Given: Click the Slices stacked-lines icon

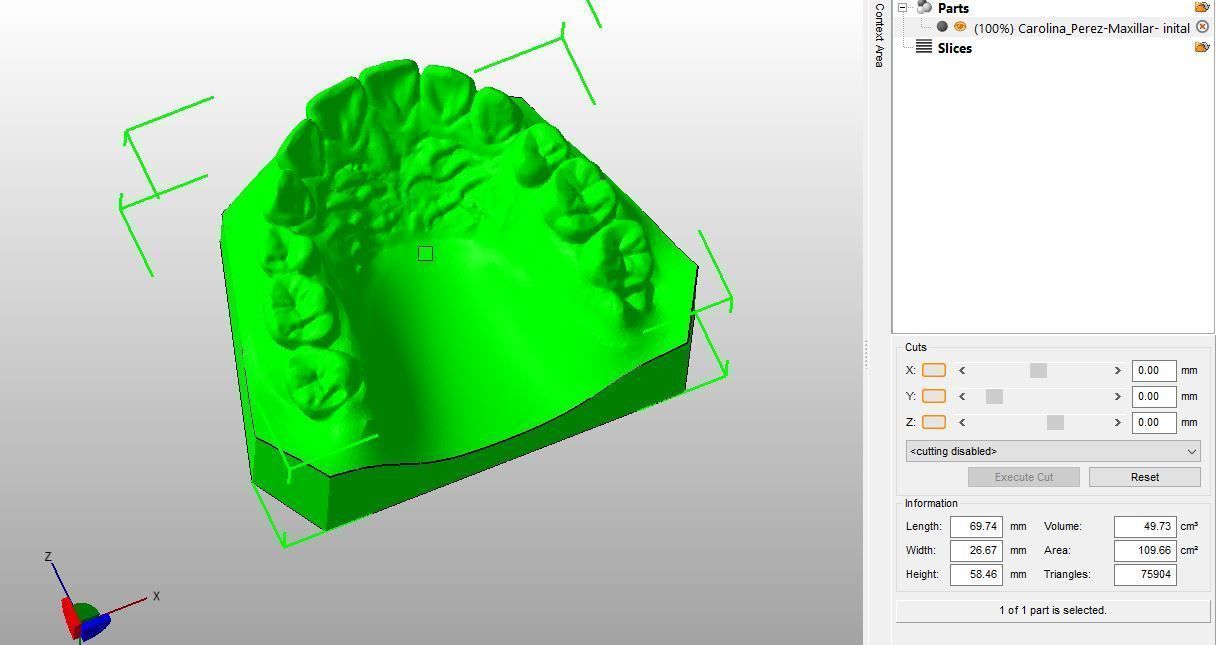Looking at the screenshot, I should click(x=924, y=47).
